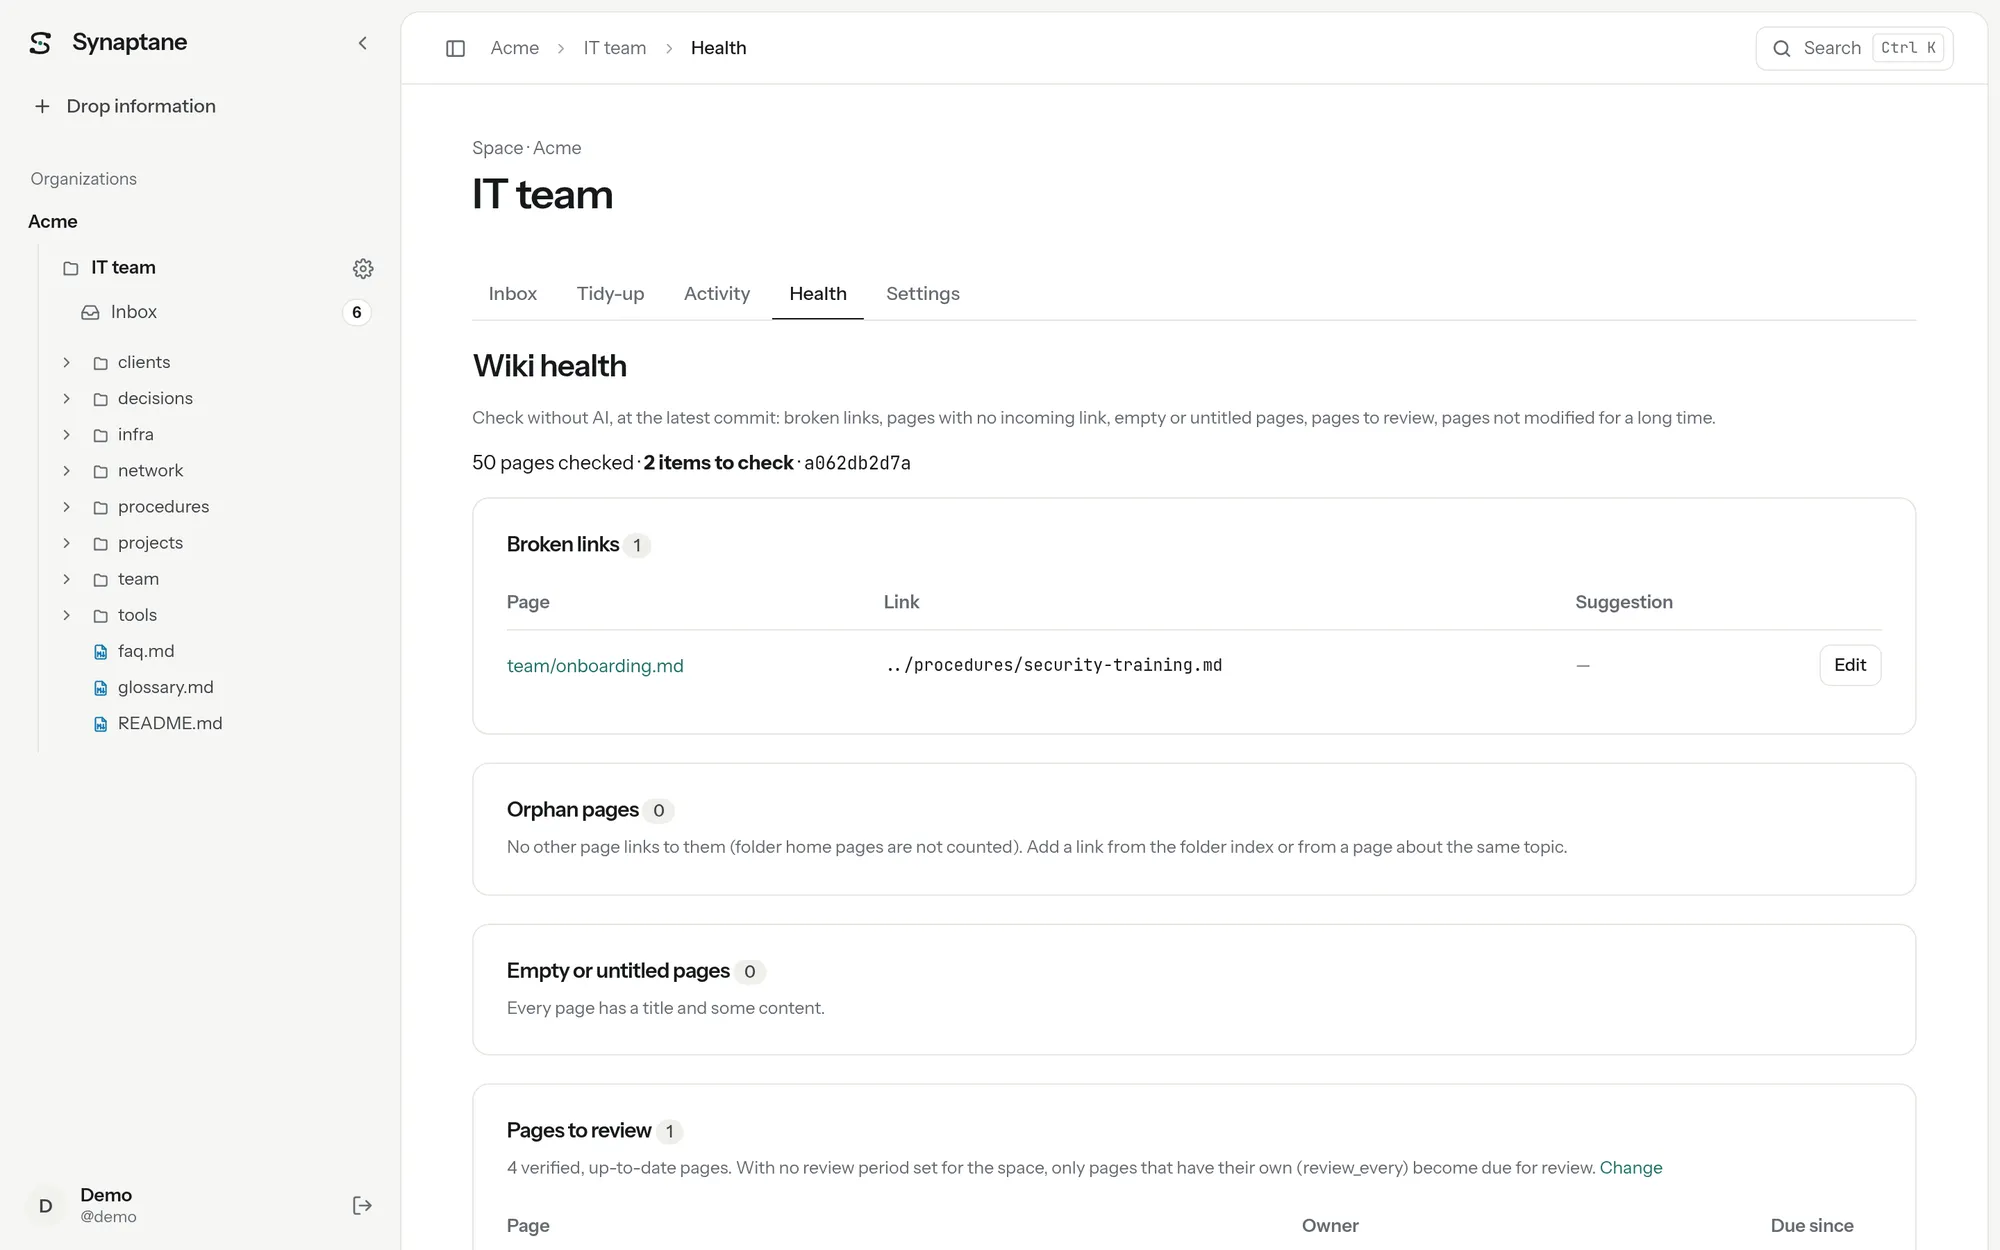Open the Tidy-up tab

pyautogui.click(x=610, y=294)
